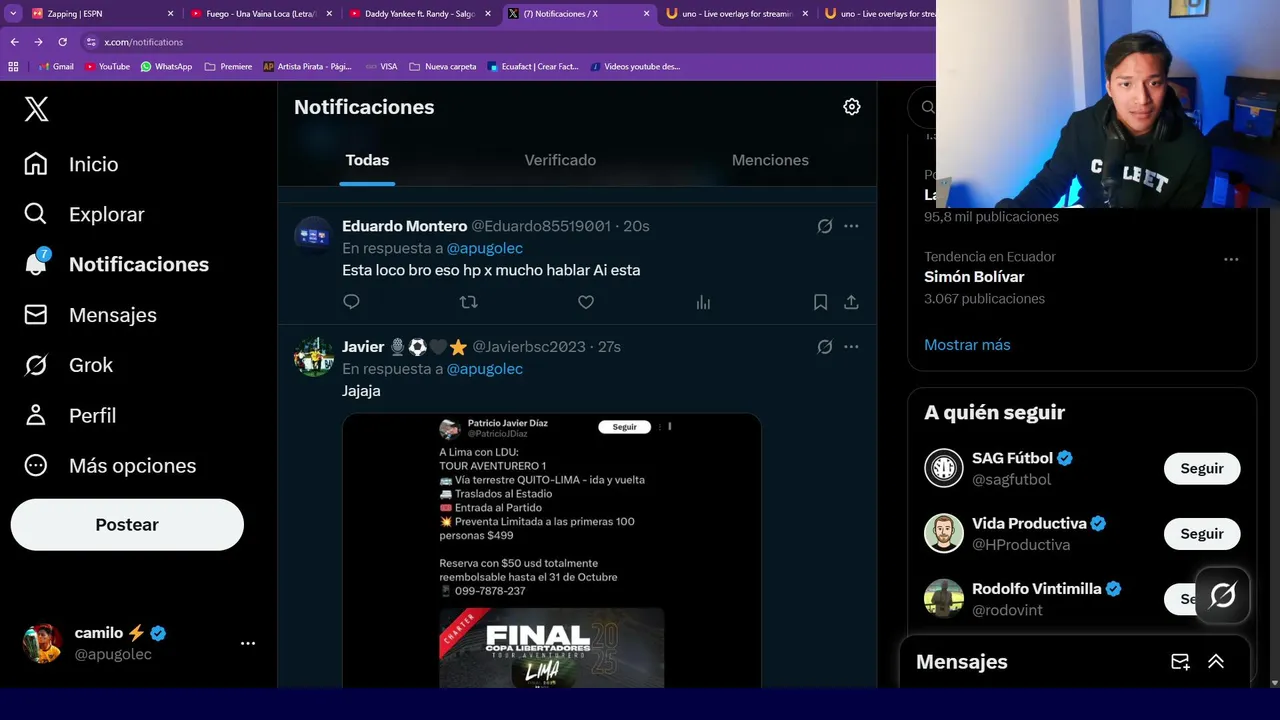Open Rodolfo Vintimilla's profile name

[1037, 589]
